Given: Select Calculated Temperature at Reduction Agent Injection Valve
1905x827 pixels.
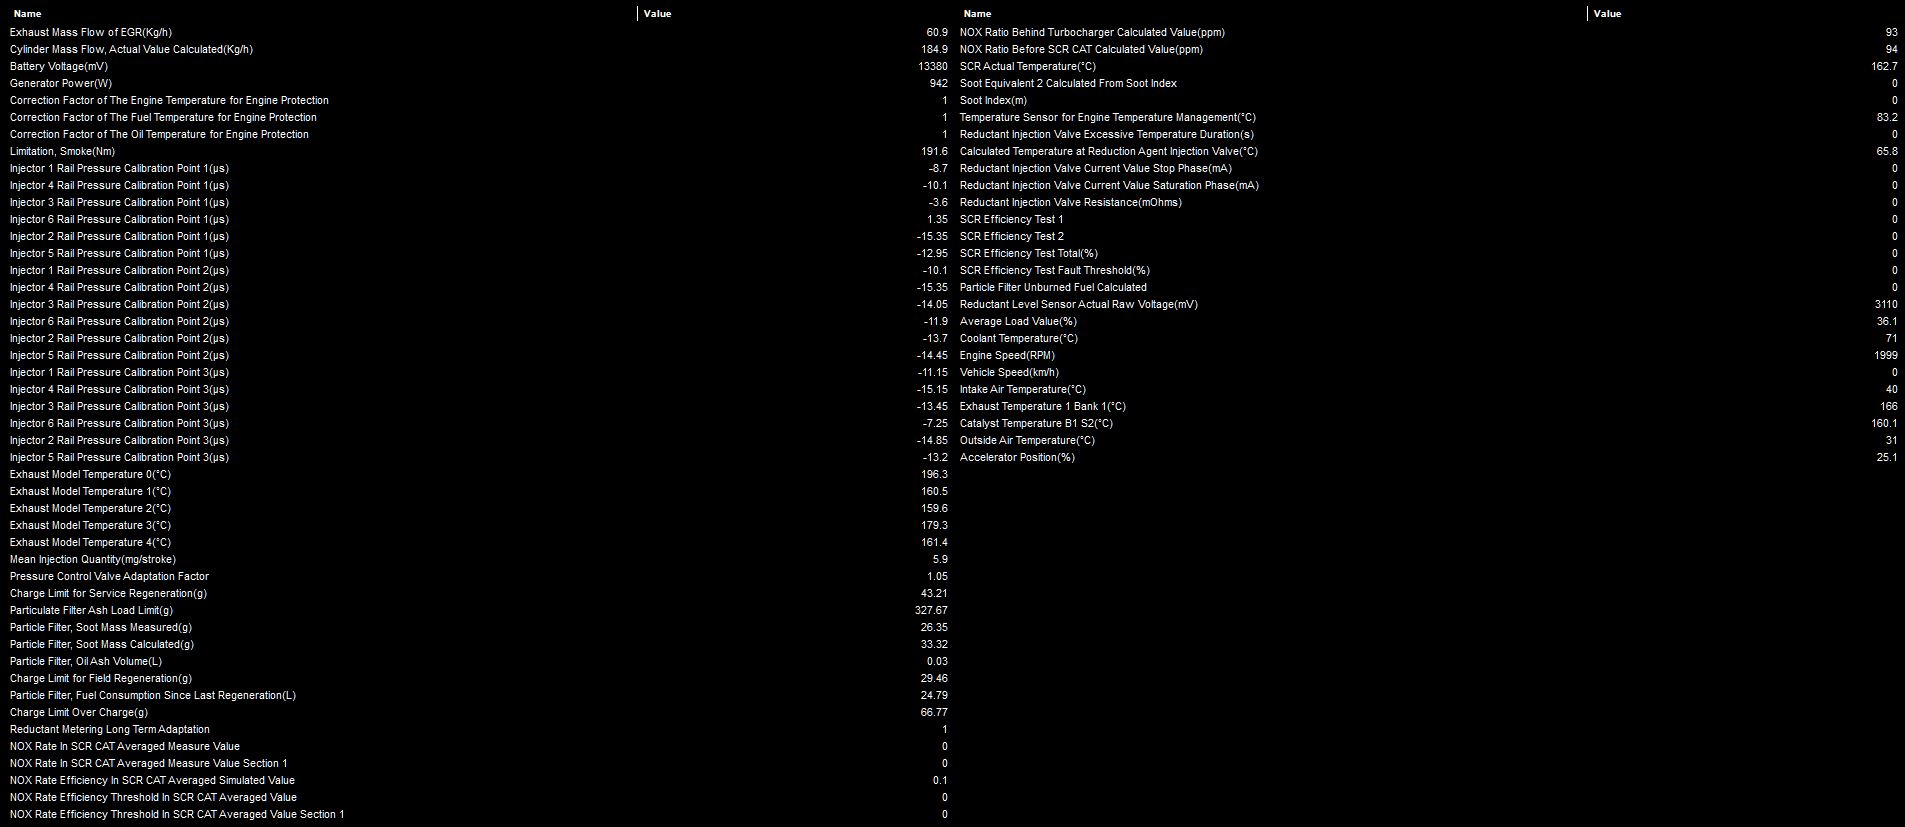Looking at the screenshot, I should [1428, 151].
